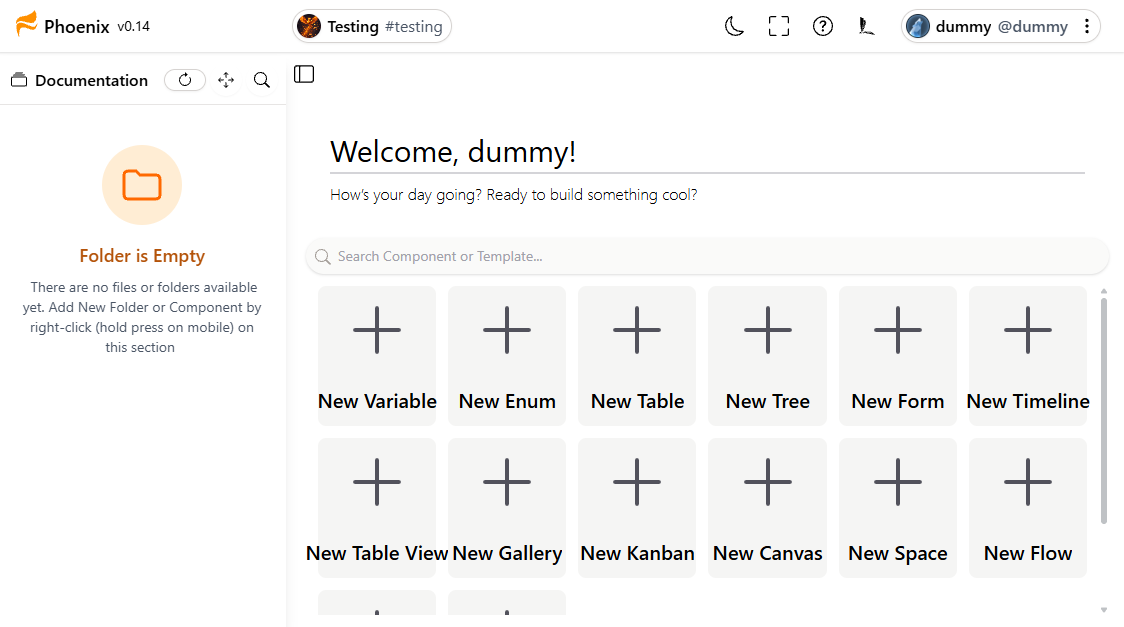Create a New Form
1124x627 pixels.
click(897, 356)
